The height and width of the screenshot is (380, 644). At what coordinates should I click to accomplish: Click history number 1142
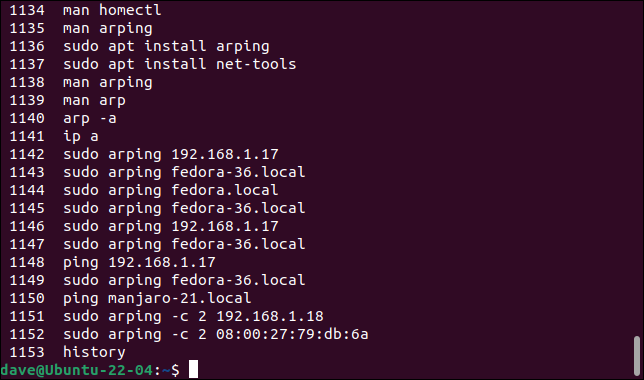[27, 154]
